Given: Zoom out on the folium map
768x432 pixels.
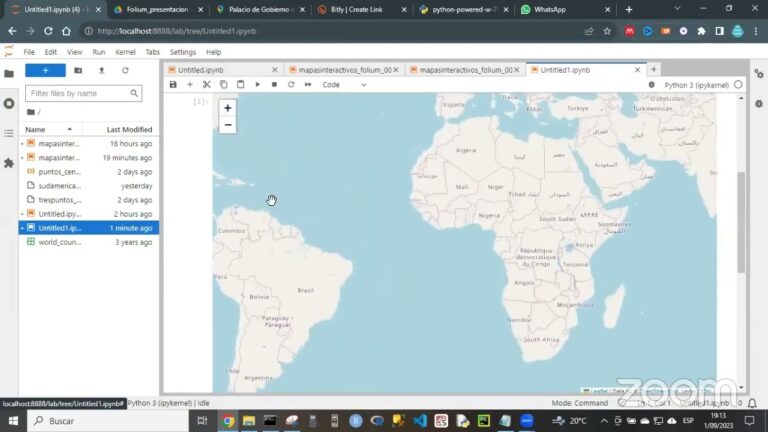Looking at the screenshot, I should tap(228, 125).
